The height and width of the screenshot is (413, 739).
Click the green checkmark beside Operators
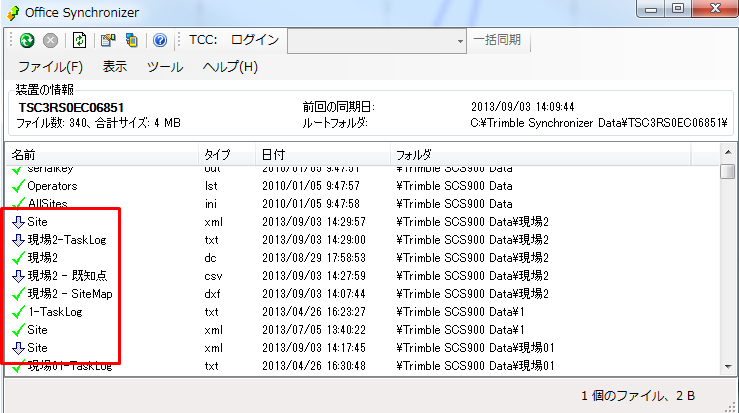18,186
